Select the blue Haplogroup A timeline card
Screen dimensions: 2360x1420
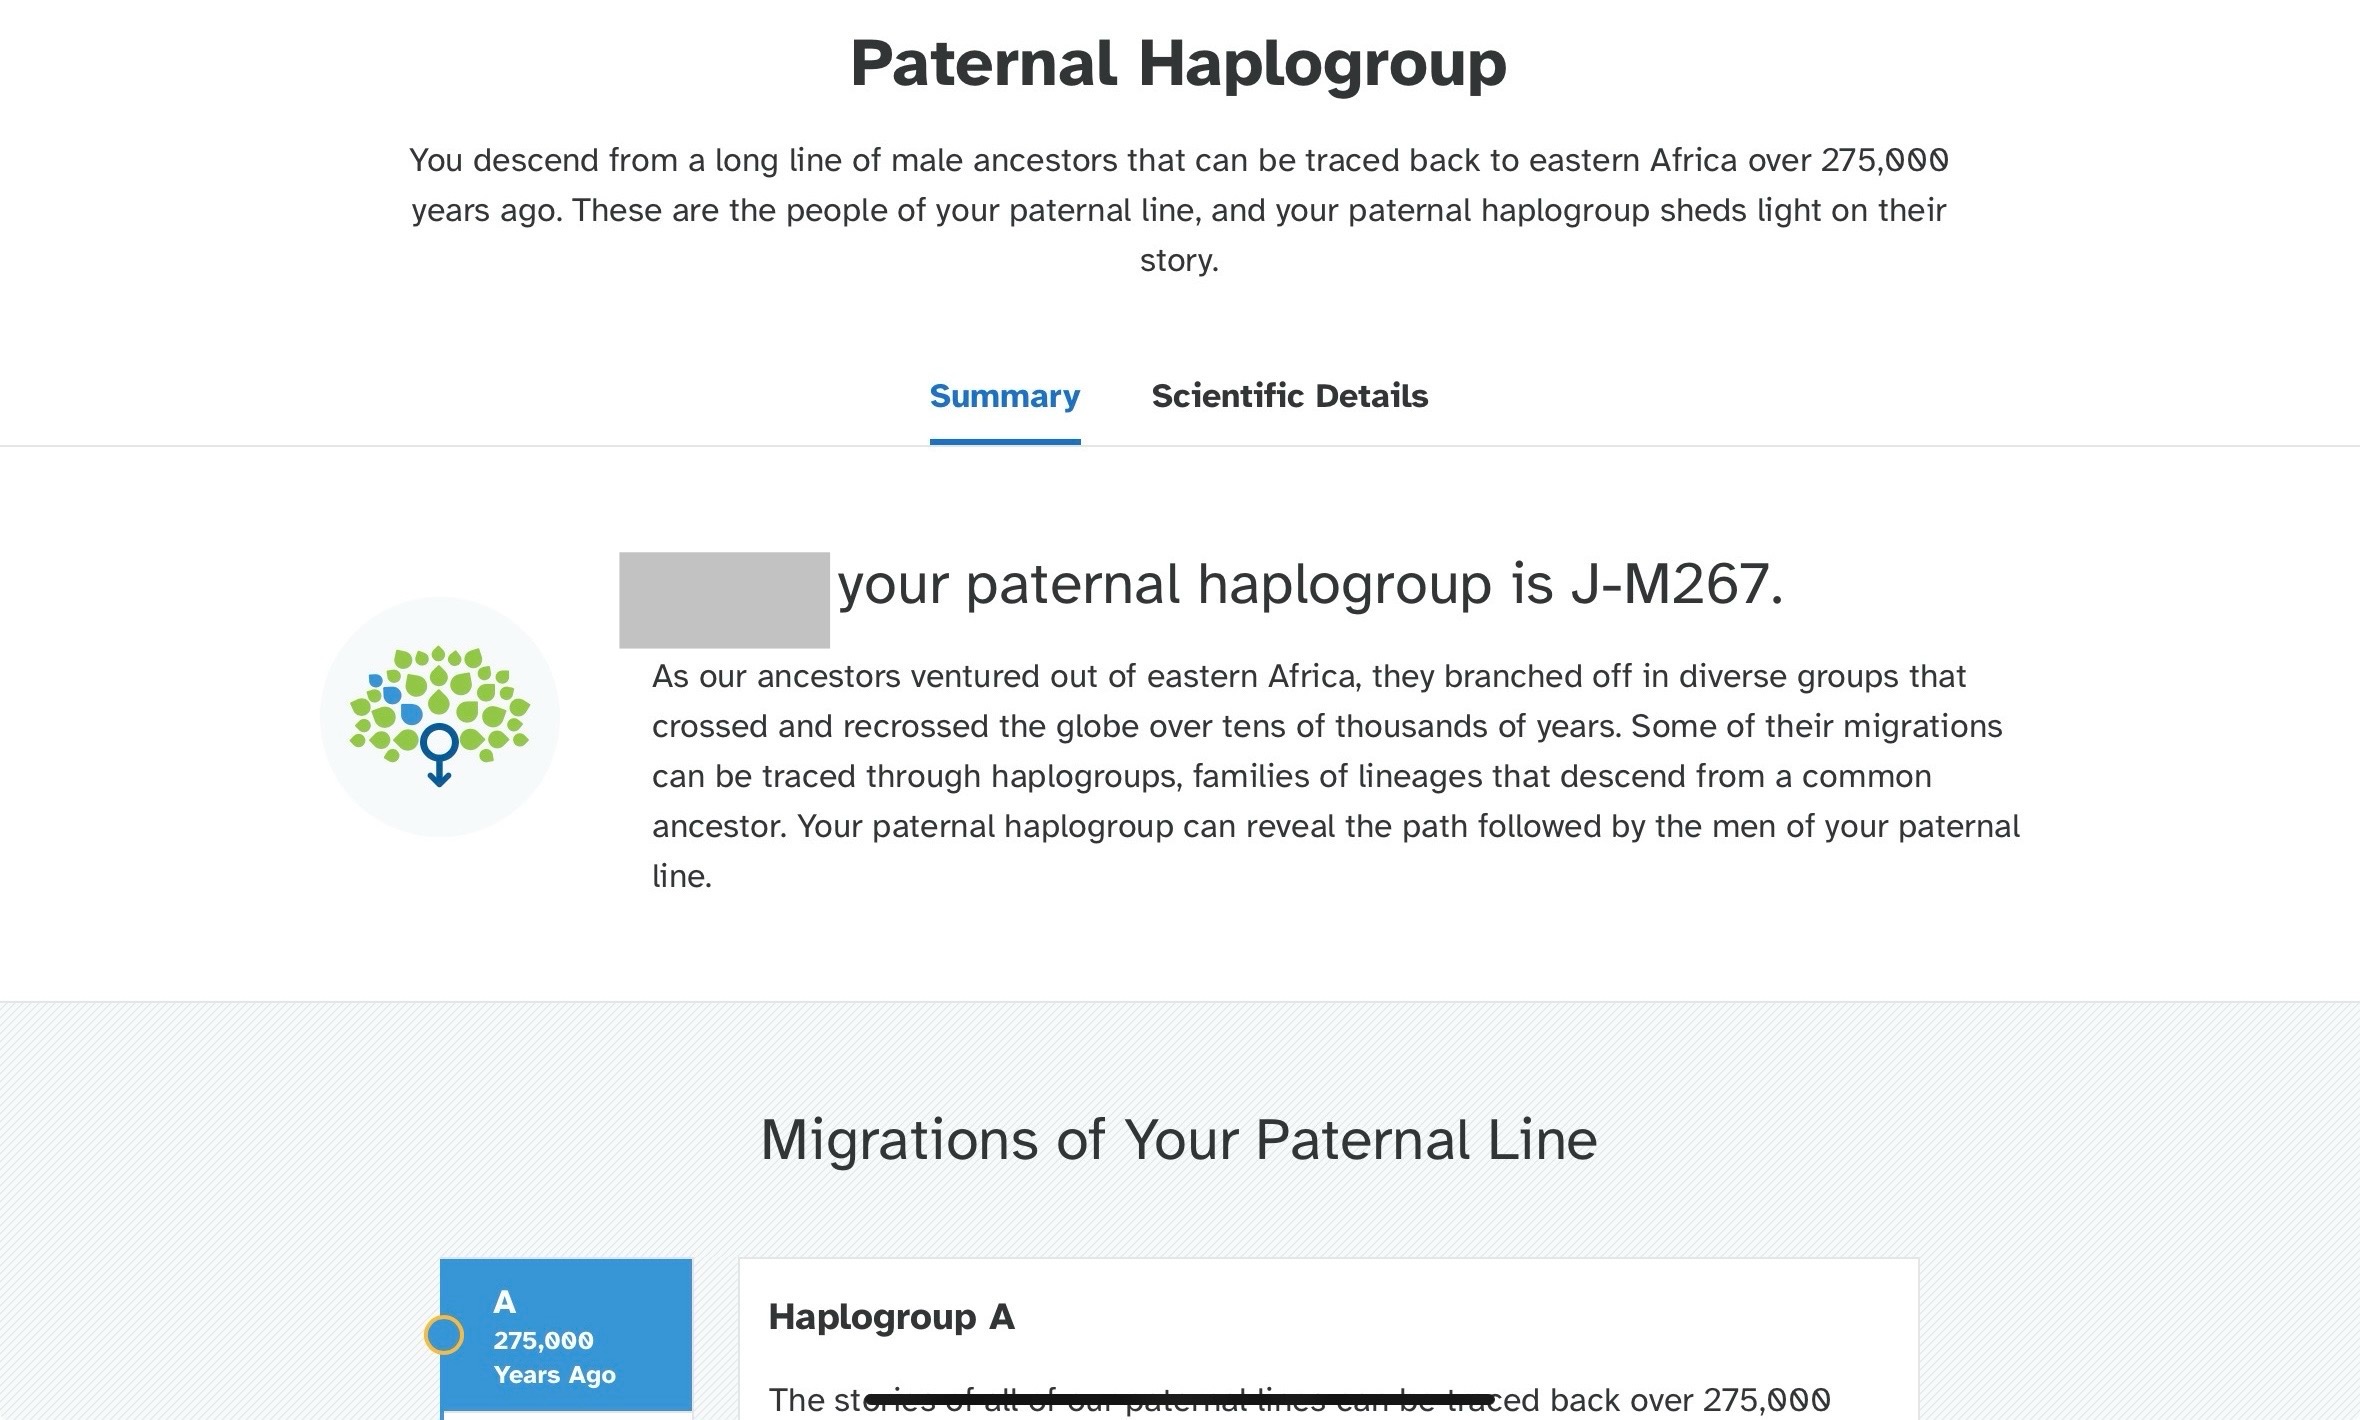566,1335
